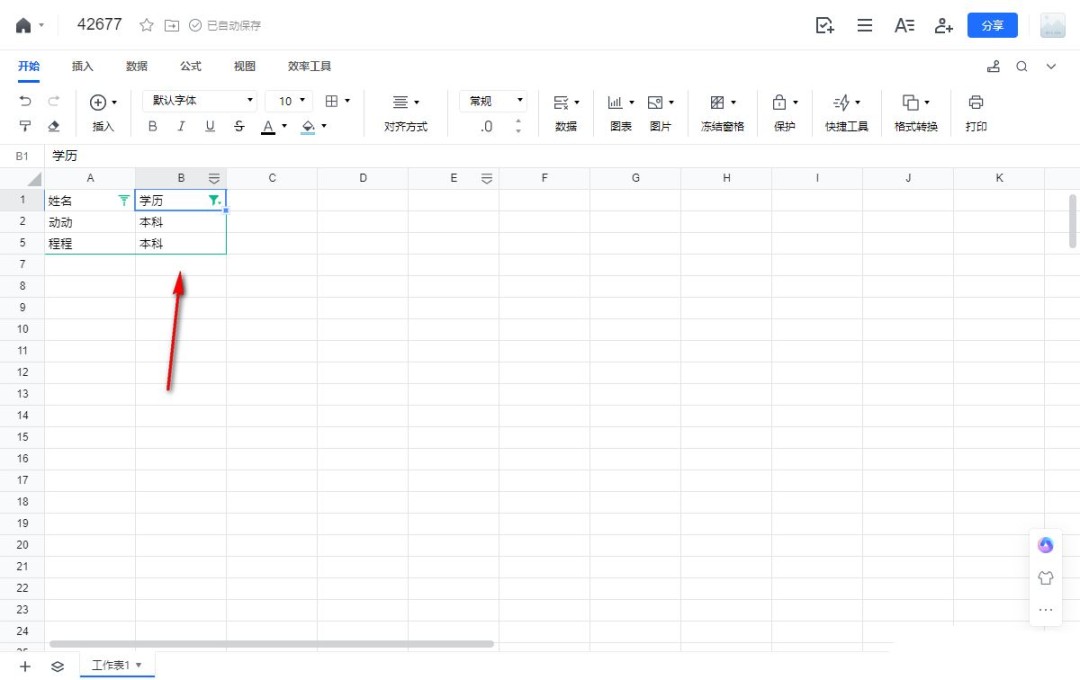The image size is (1080, 680).
Task: Open the print icon labeled 打印
Action: click(976, 102)
